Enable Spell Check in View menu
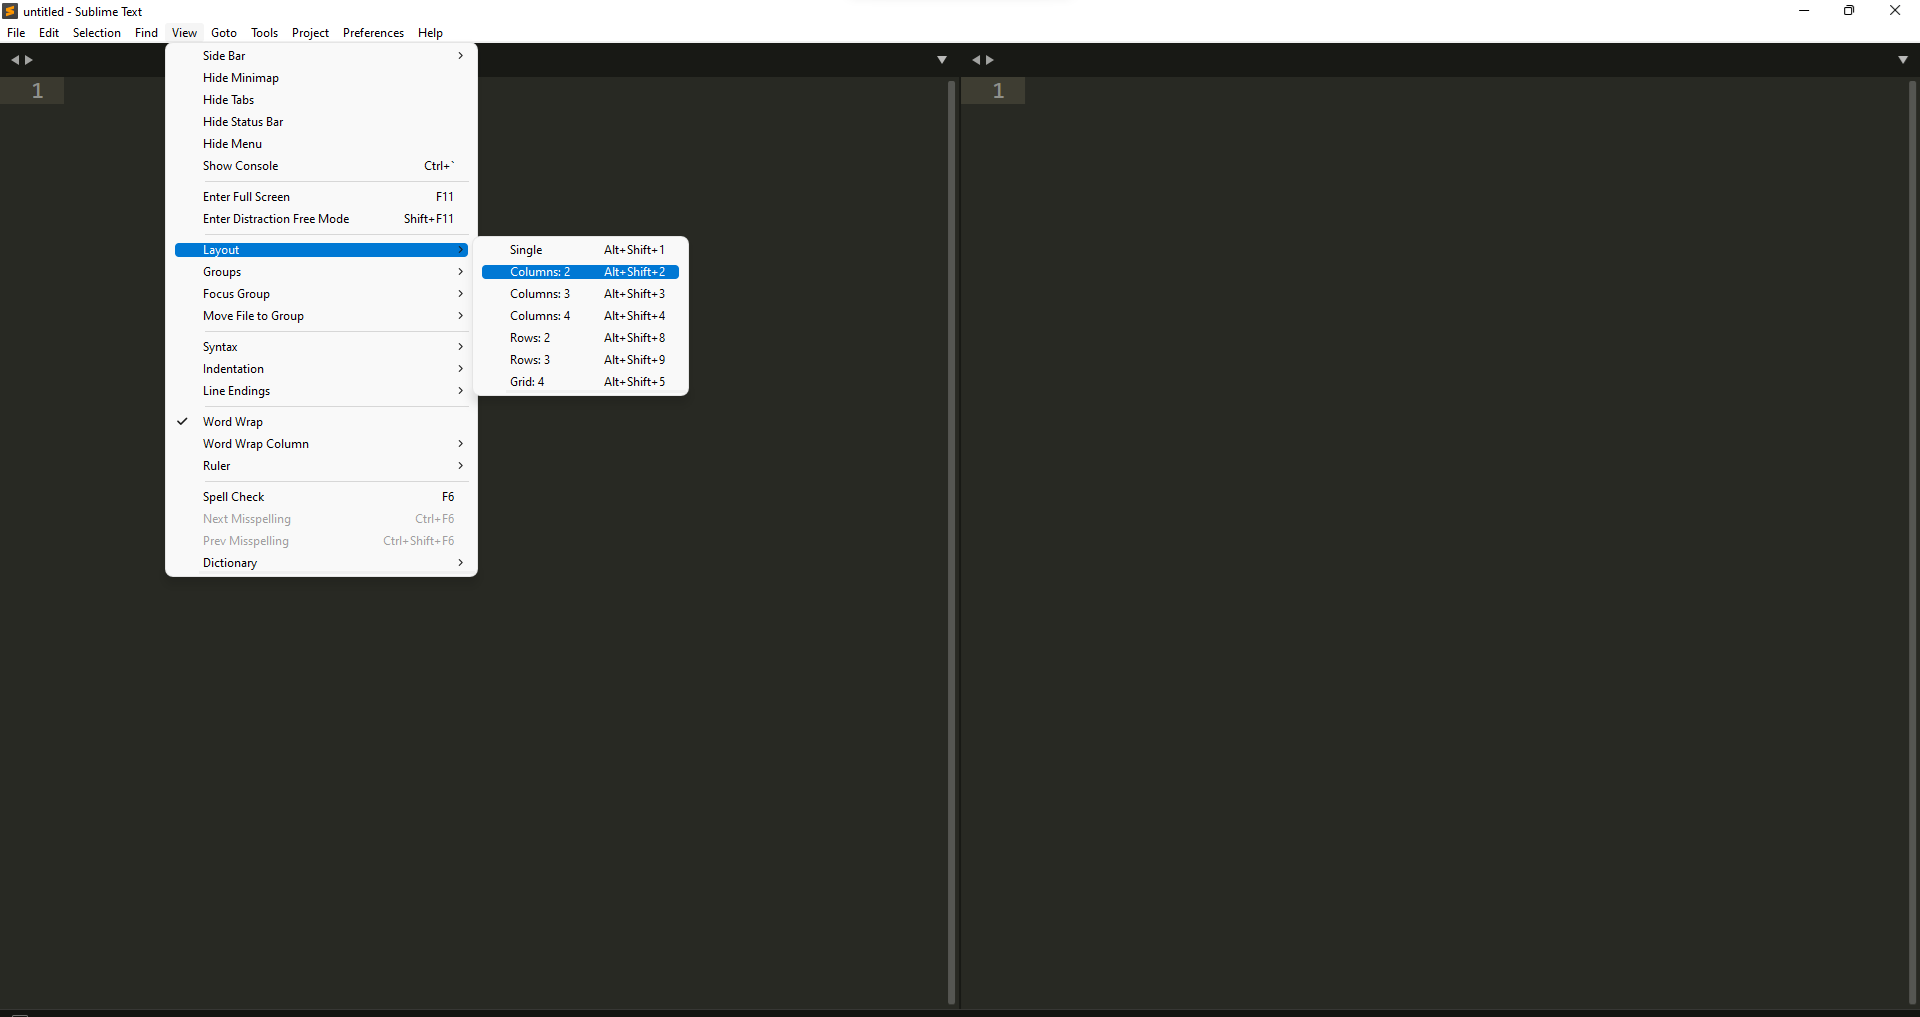1920x1017 pixels. coord(234,497)
